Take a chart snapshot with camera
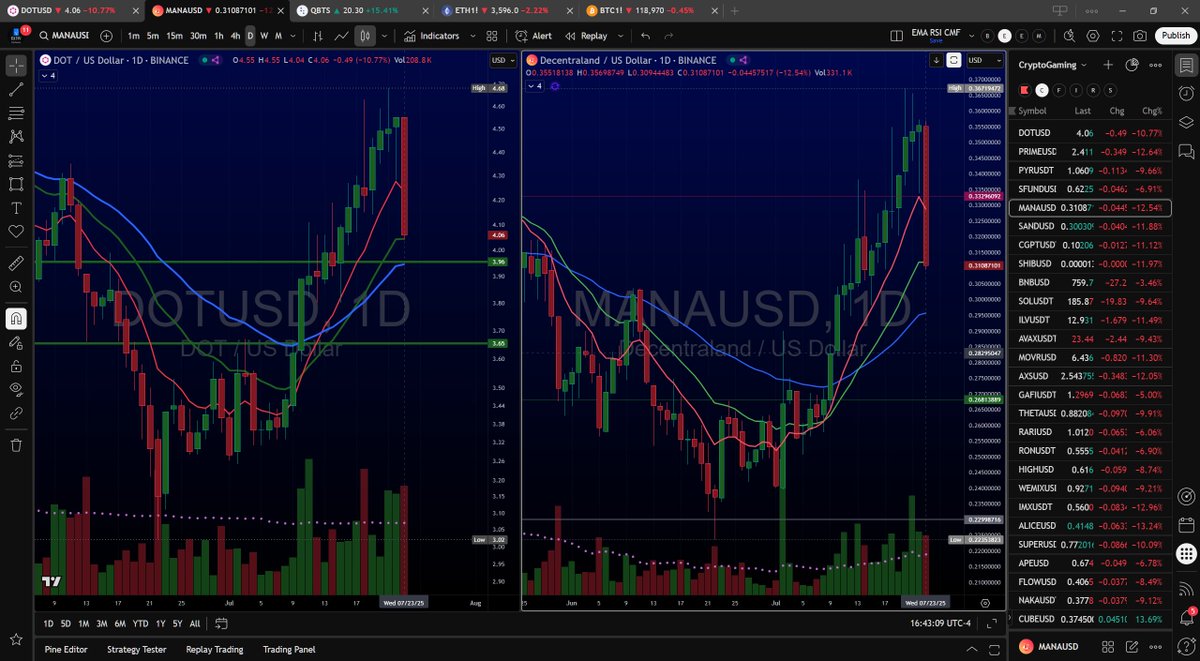The image size is (1200, 661). coord(1139,36)
